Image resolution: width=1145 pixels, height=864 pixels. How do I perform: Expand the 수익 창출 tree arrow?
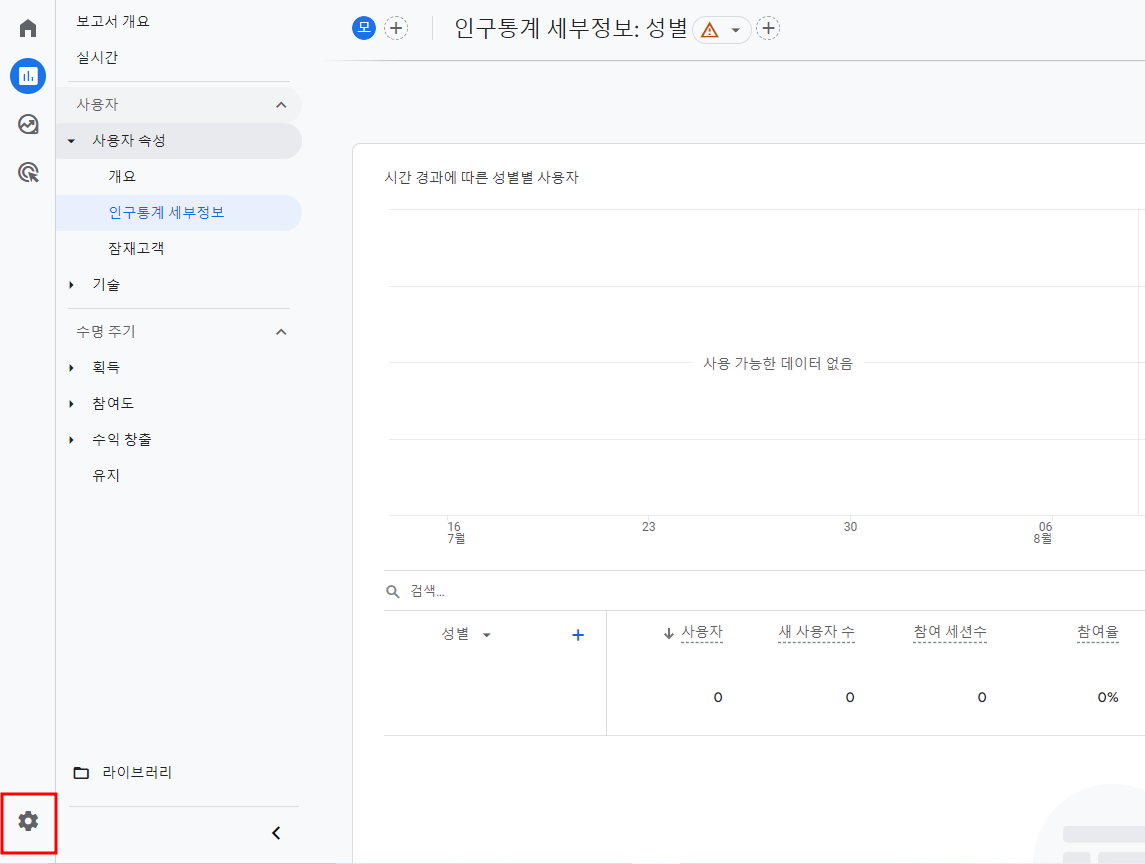point(72,440)
